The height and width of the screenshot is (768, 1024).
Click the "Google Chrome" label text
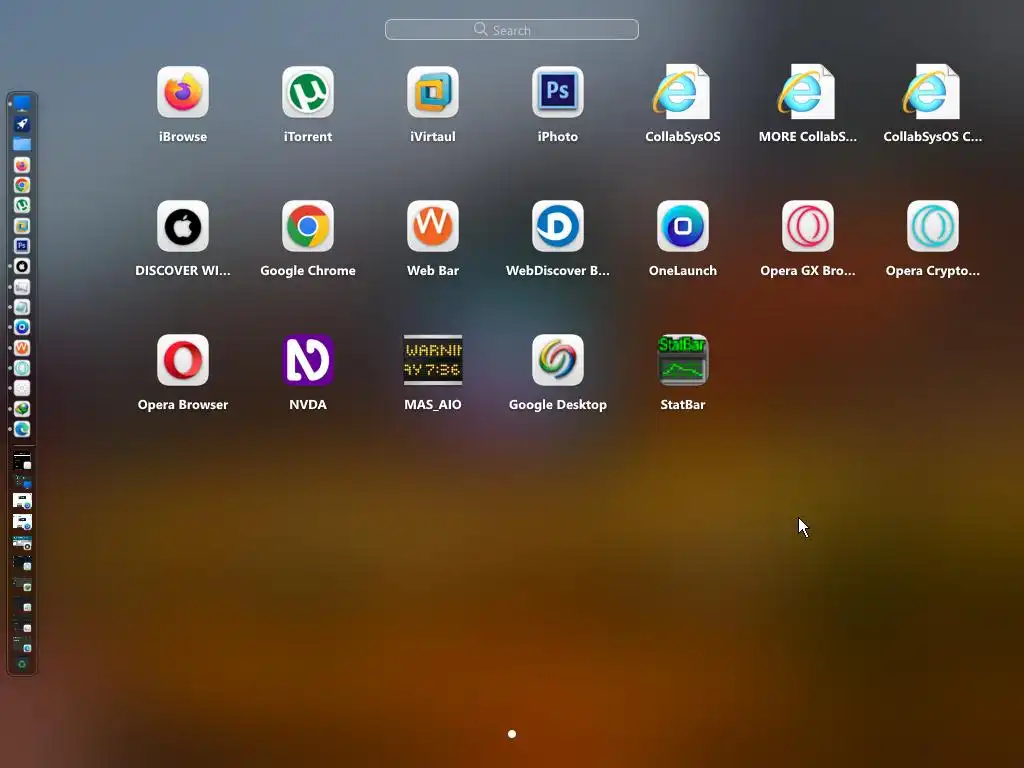pyautogui.click(x=308, y=270)
